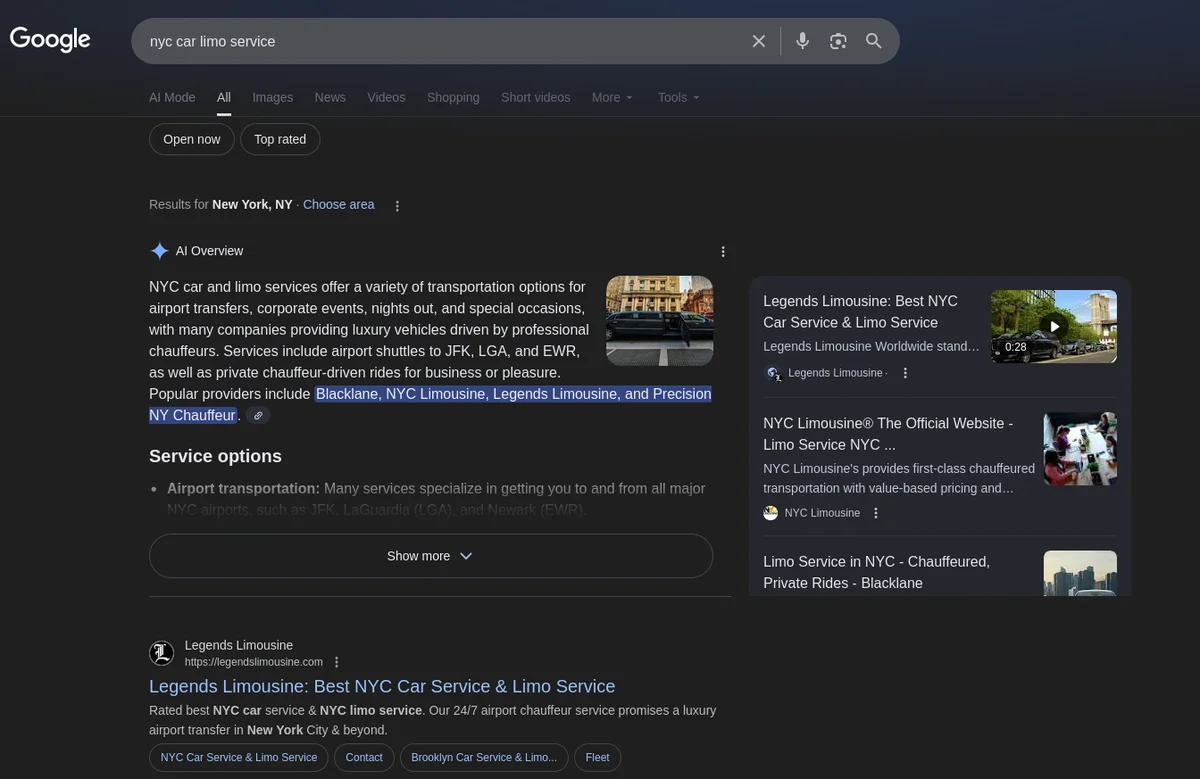Click the AI Overview sparkle icon
The height and width of the screenshot is (779, 1200).
158,250
